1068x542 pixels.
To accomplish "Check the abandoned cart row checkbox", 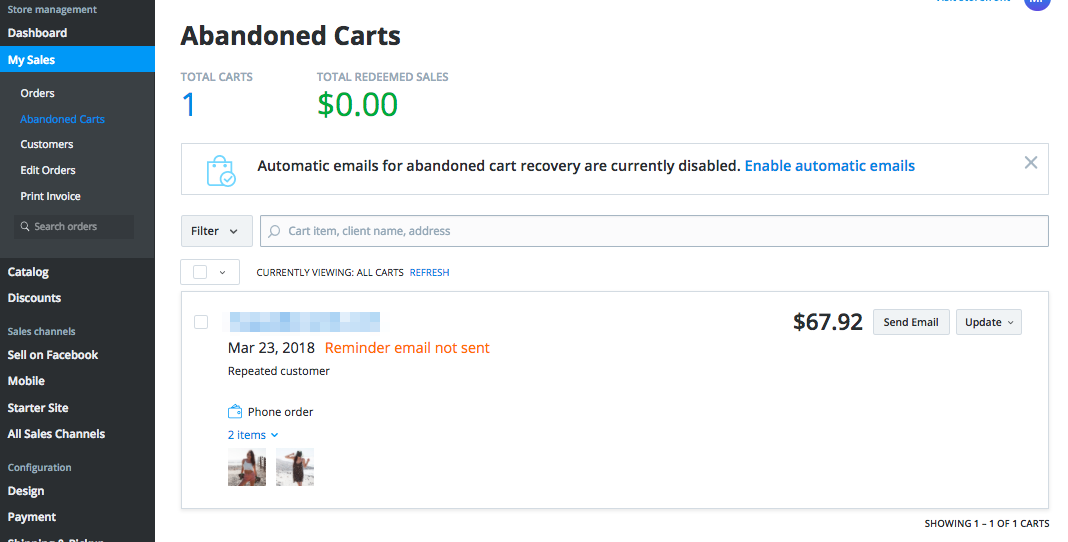I will pos(201,322).
